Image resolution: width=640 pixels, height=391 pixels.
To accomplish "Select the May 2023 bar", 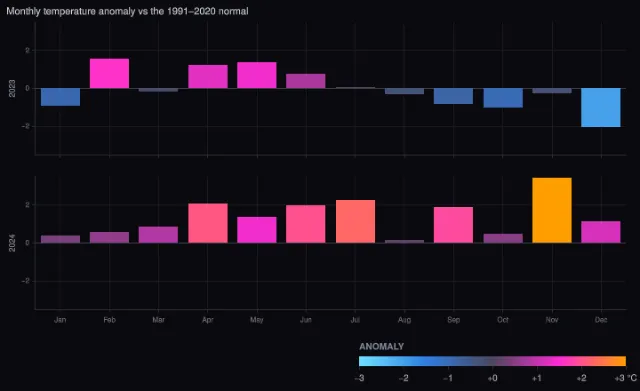I will point(257,75).
